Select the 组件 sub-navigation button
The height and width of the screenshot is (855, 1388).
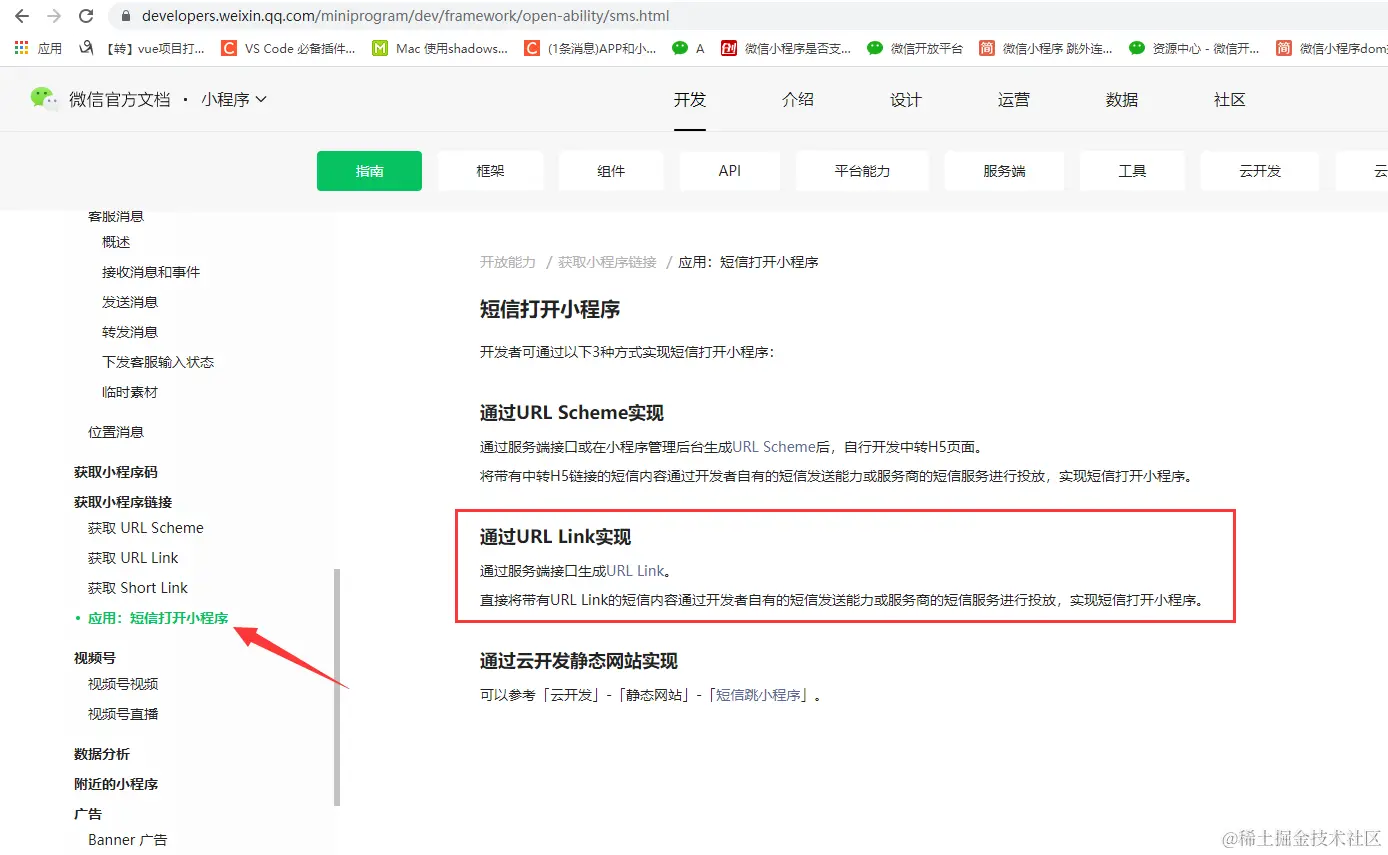tap(611, 171)
